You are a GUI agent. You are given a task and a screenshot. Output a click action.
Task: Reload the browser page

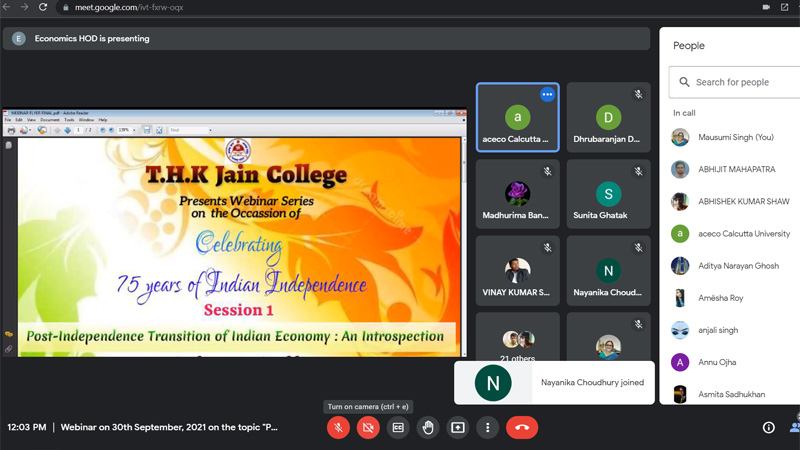(43, 7)
